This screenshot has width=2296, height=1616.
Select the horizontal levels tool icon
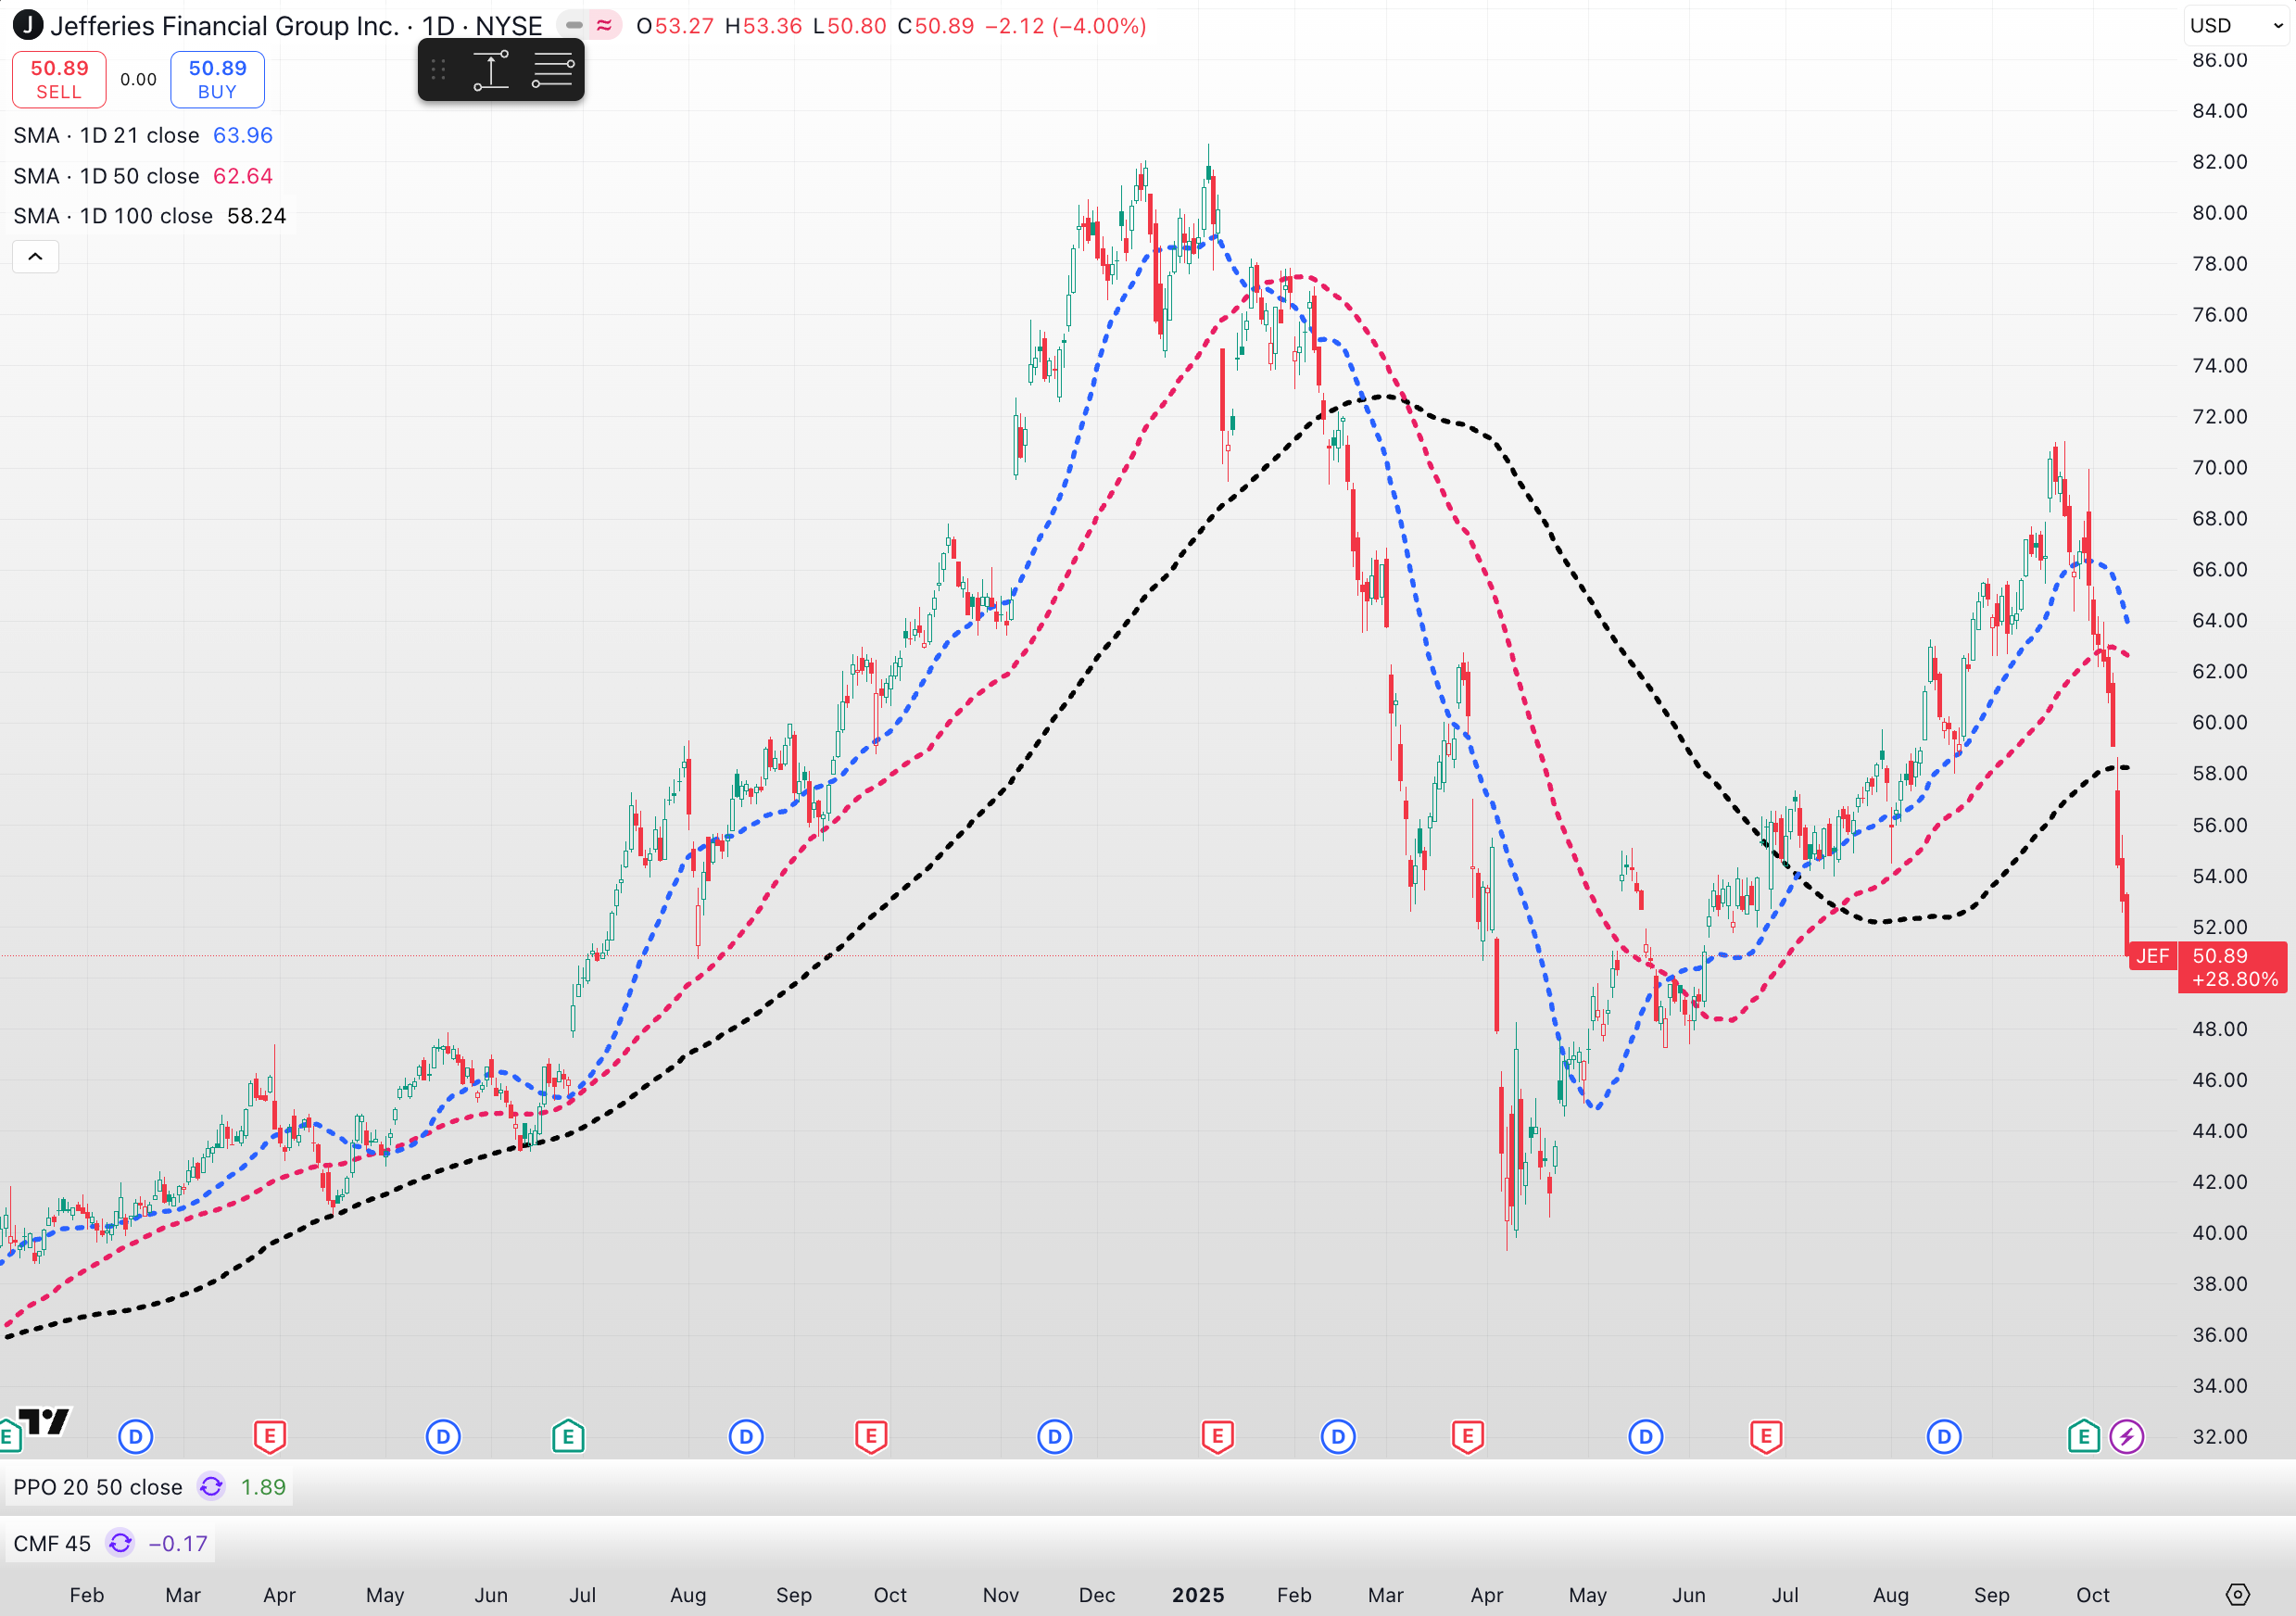pyautogui.click(x=552, y=70)
